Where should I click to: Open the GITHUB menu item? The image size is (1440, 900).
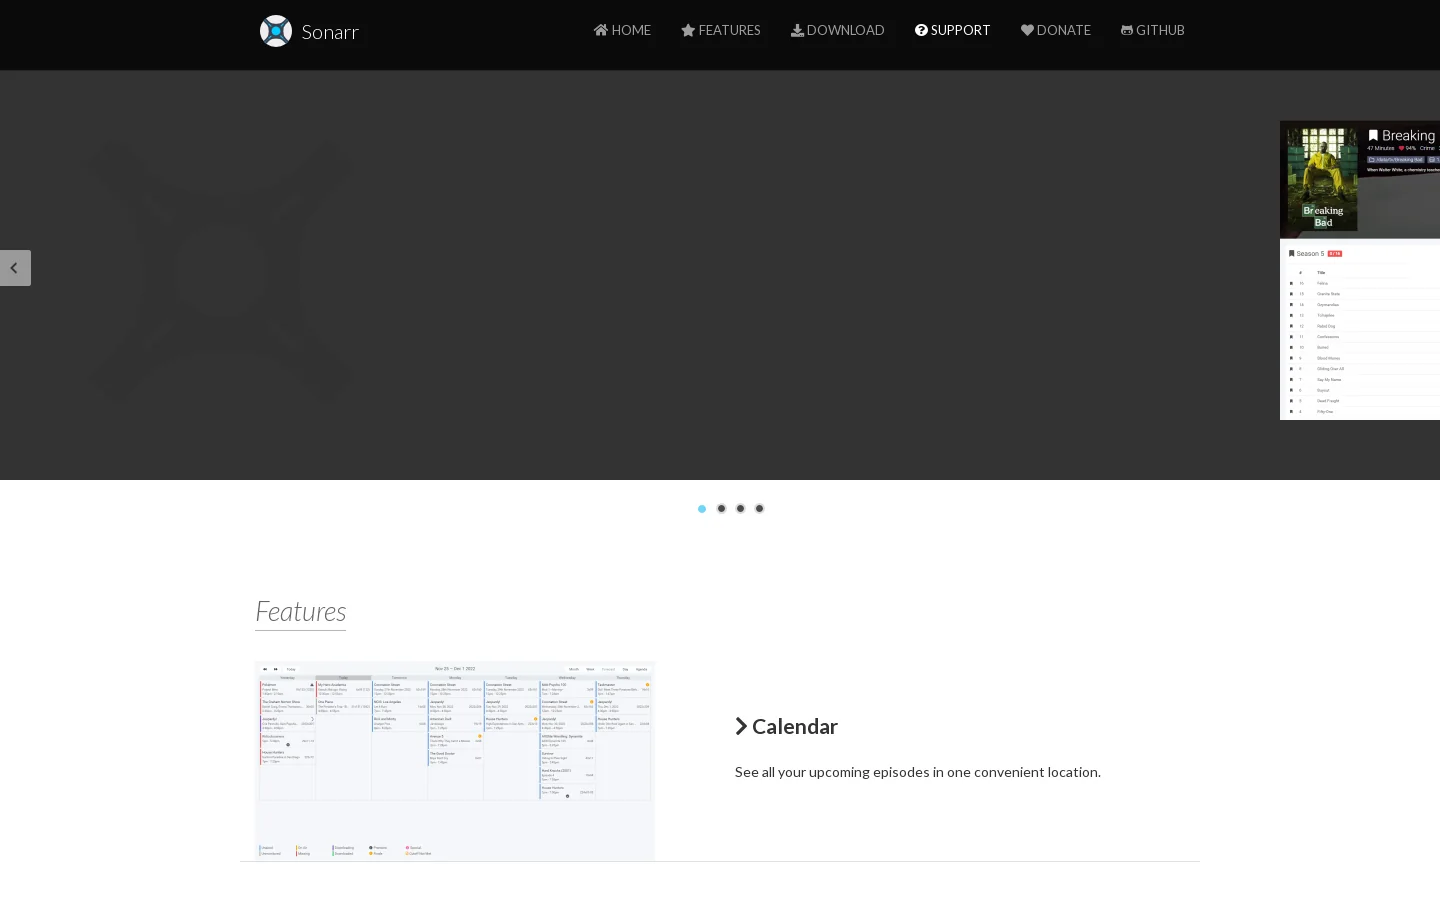[1153, 30]
